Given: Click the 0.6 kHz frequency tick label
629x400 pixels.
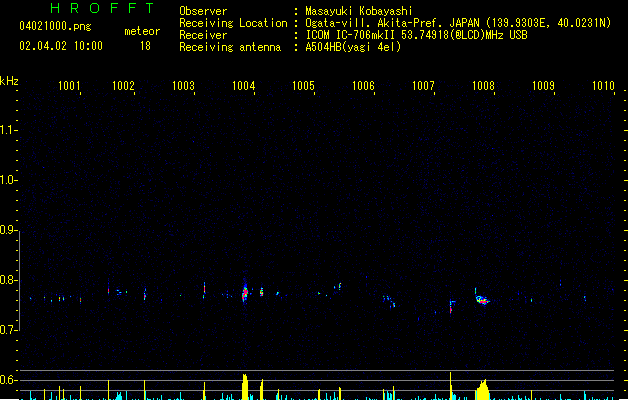Looking at the screenshot, I should [x=7, y=380].
